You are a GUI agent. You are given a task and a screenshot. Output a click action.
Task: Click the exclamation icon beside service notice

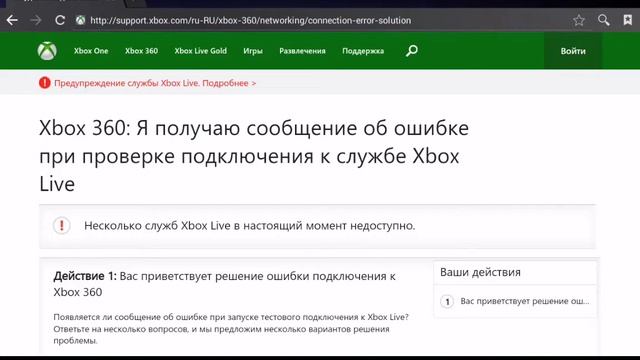62,225
